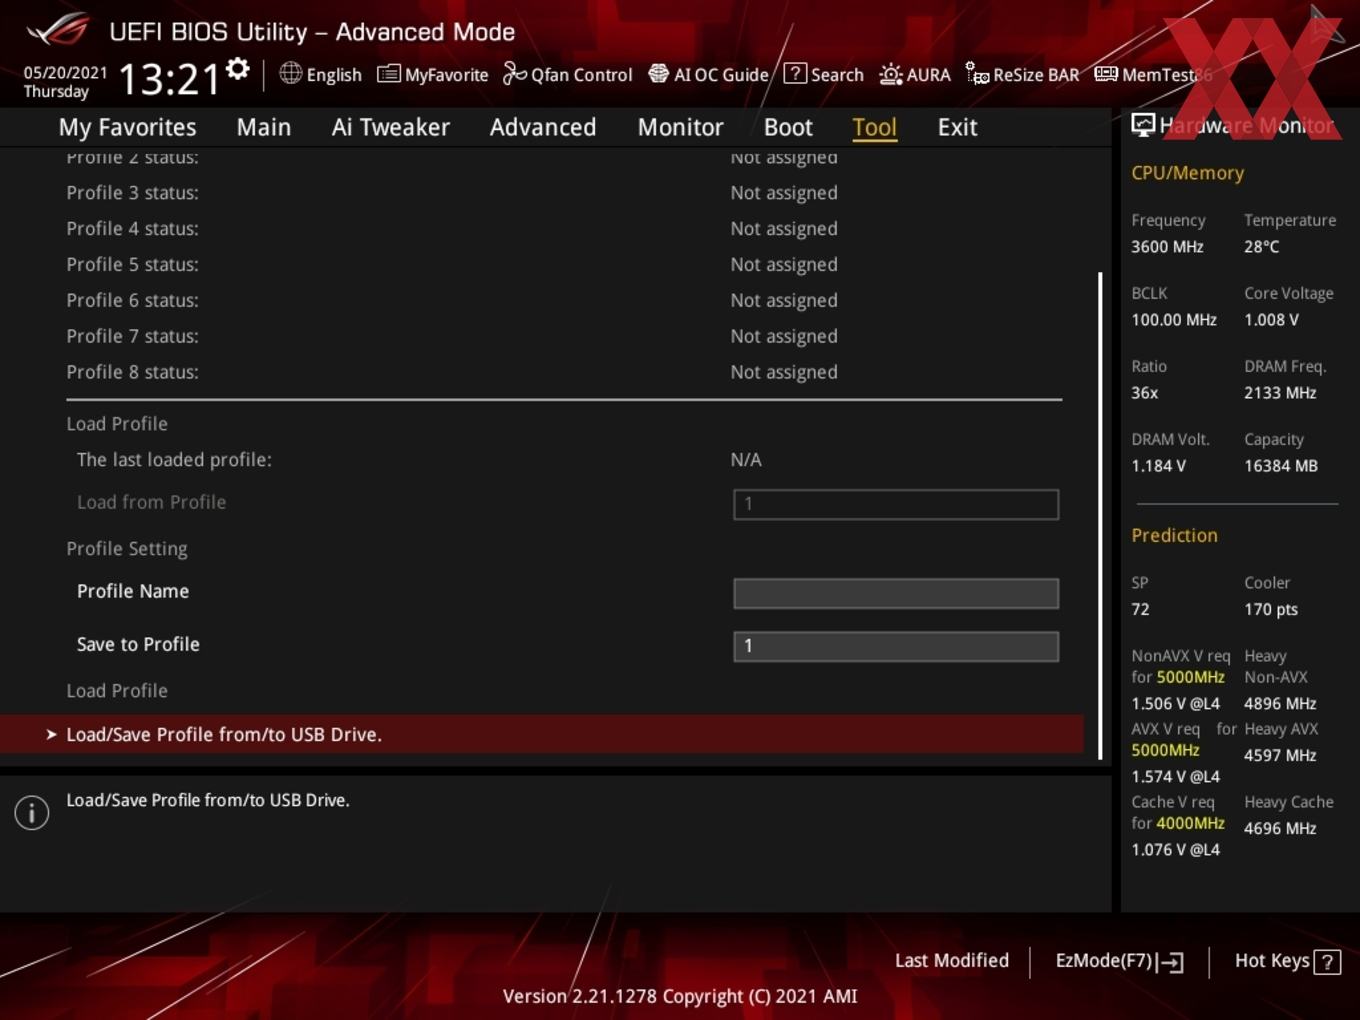Click the Save to Profile field

(x=896, y=646)
